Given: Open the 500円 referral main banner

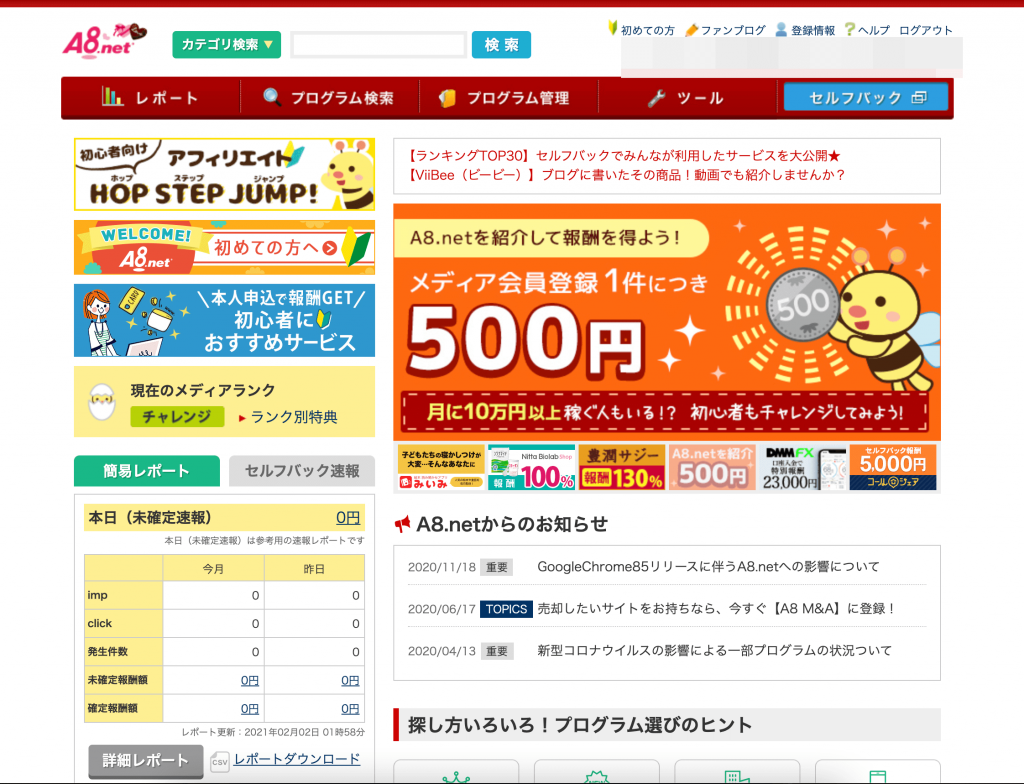Looking at the screenshot, I should click(x=666, y=322).
